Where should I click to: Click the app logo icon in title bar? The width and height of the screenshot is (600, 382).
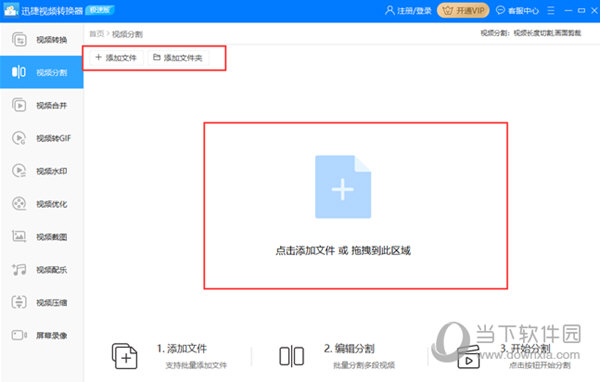click(x=10, y=10)
